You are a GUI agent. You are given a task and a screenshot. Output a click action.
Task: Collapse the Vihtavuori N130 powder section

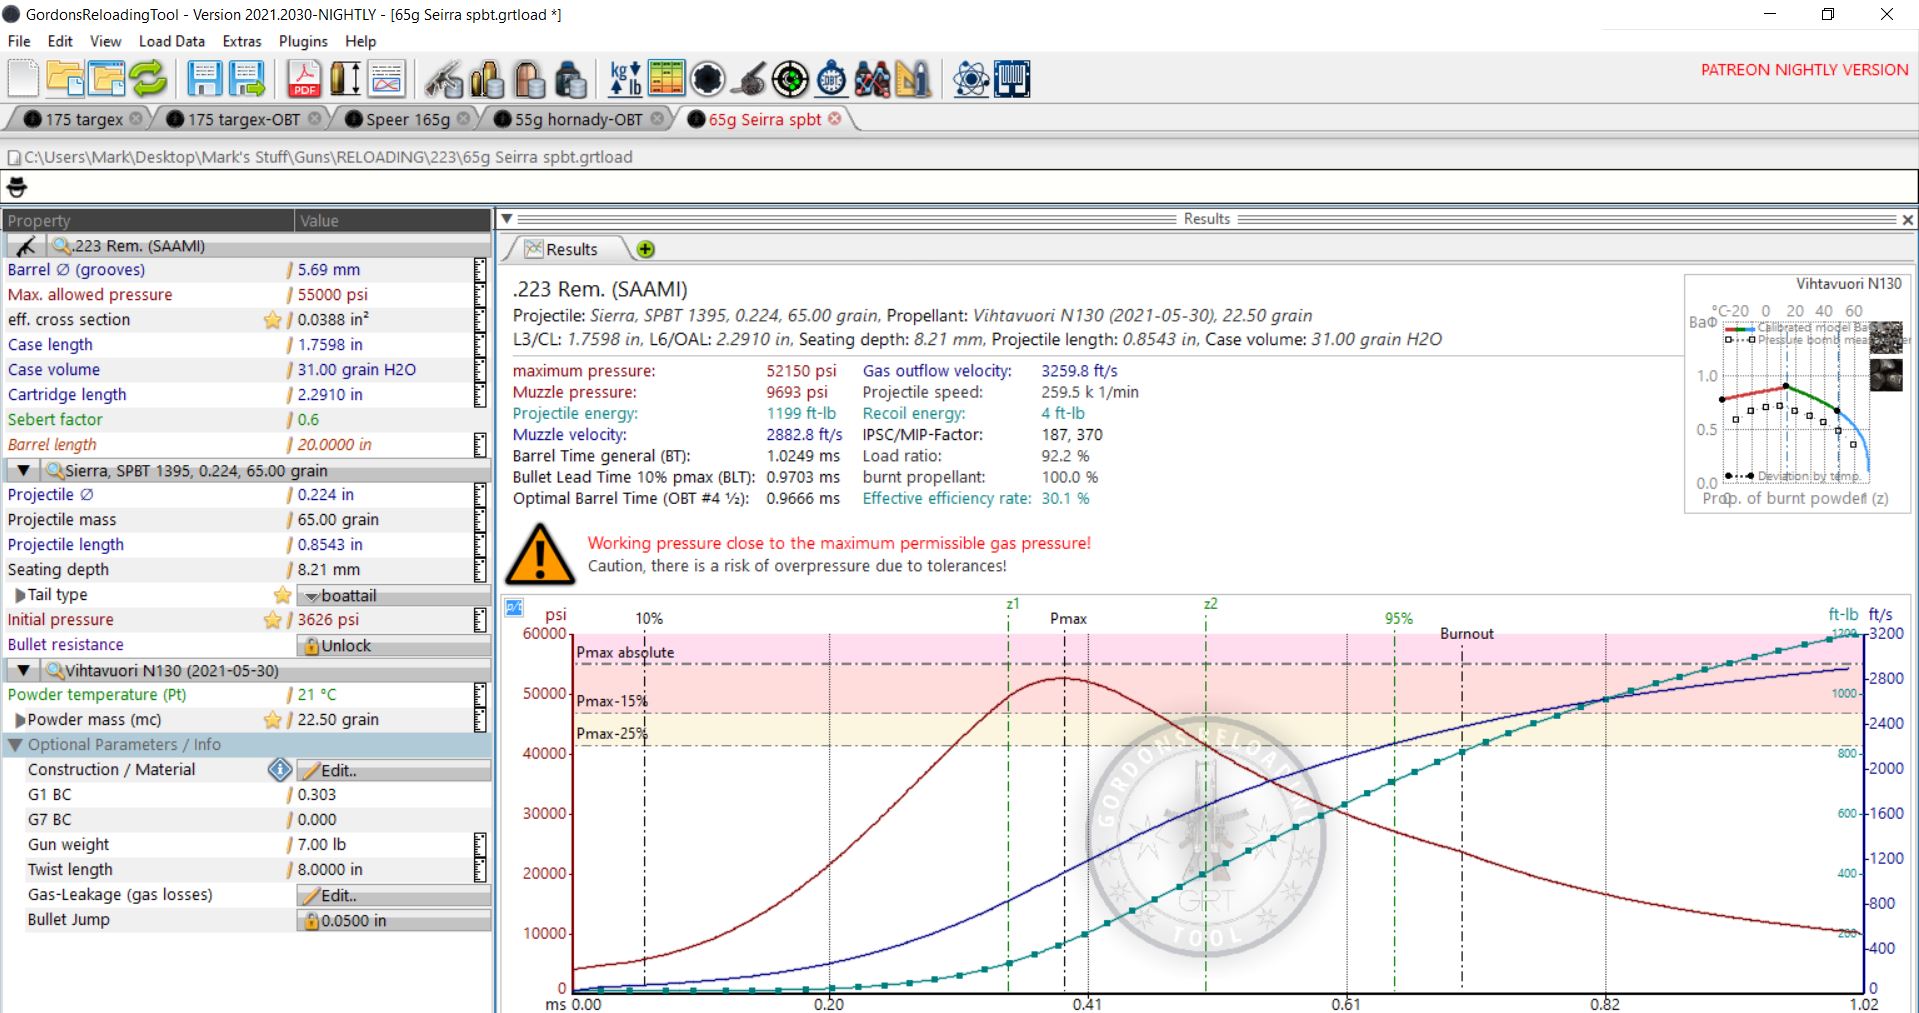(x=23, y=670)
